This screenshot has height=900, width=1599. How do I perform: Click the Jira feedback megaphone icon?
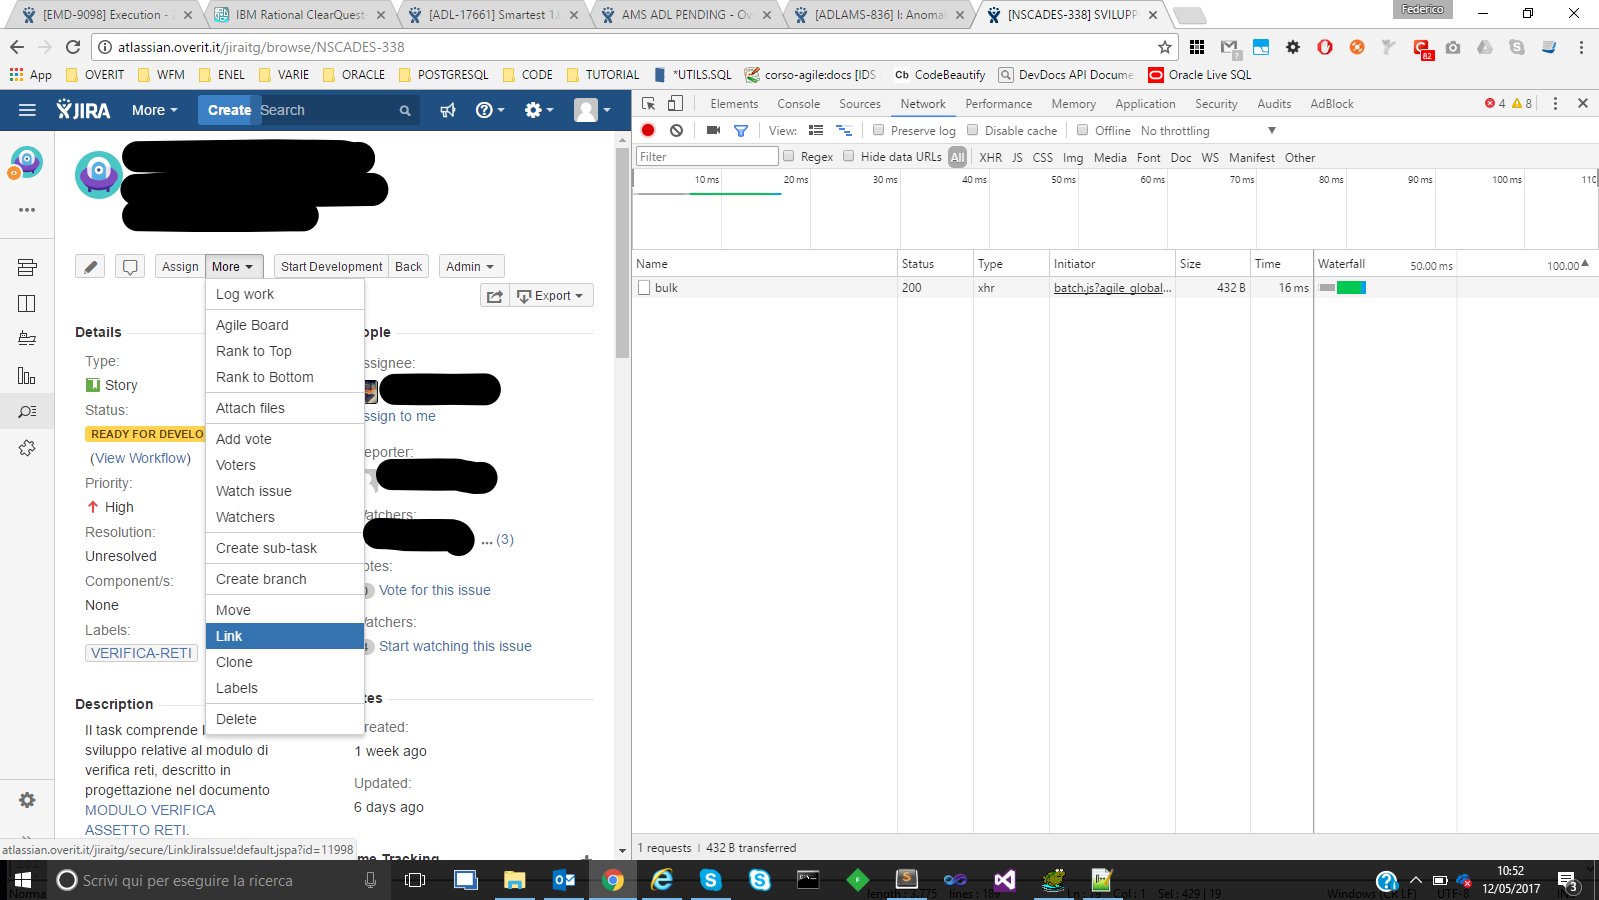click(x=448, y=110)
